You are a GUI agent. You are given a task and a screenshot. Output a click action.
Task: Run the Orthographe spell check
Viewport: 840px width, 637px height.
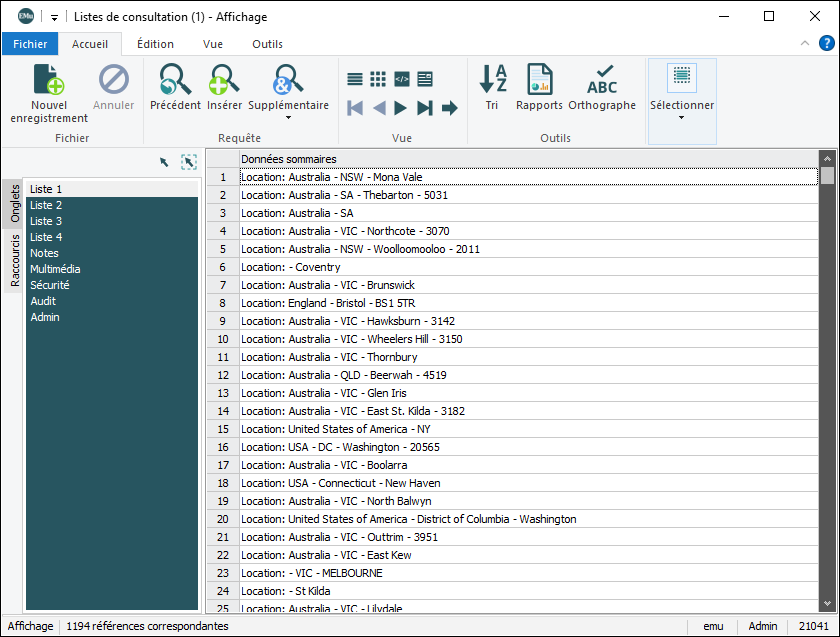tap(602, 80)
